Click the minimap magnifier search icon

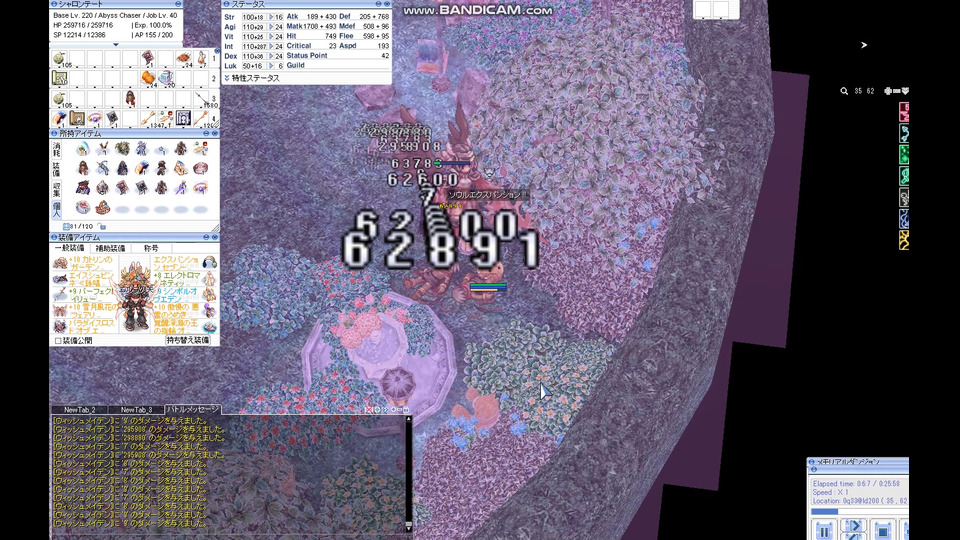coord(844,91)
